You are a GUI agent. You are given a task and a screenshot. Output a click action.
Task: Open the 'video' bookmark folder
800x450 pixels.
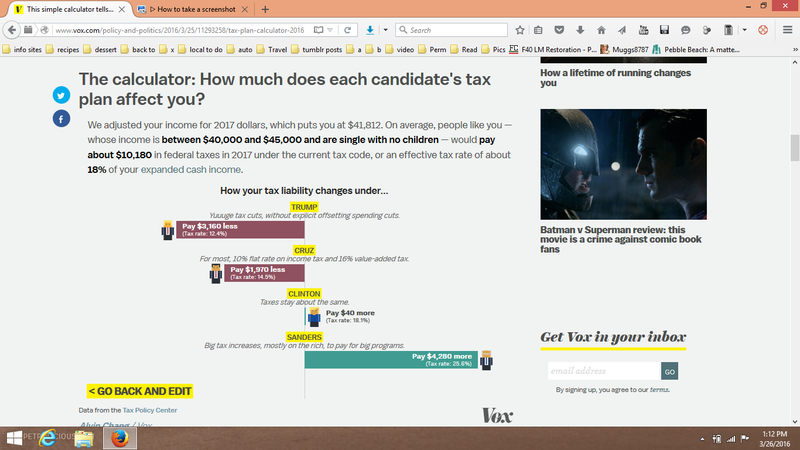pyautogui.click(x=399, y=49)
